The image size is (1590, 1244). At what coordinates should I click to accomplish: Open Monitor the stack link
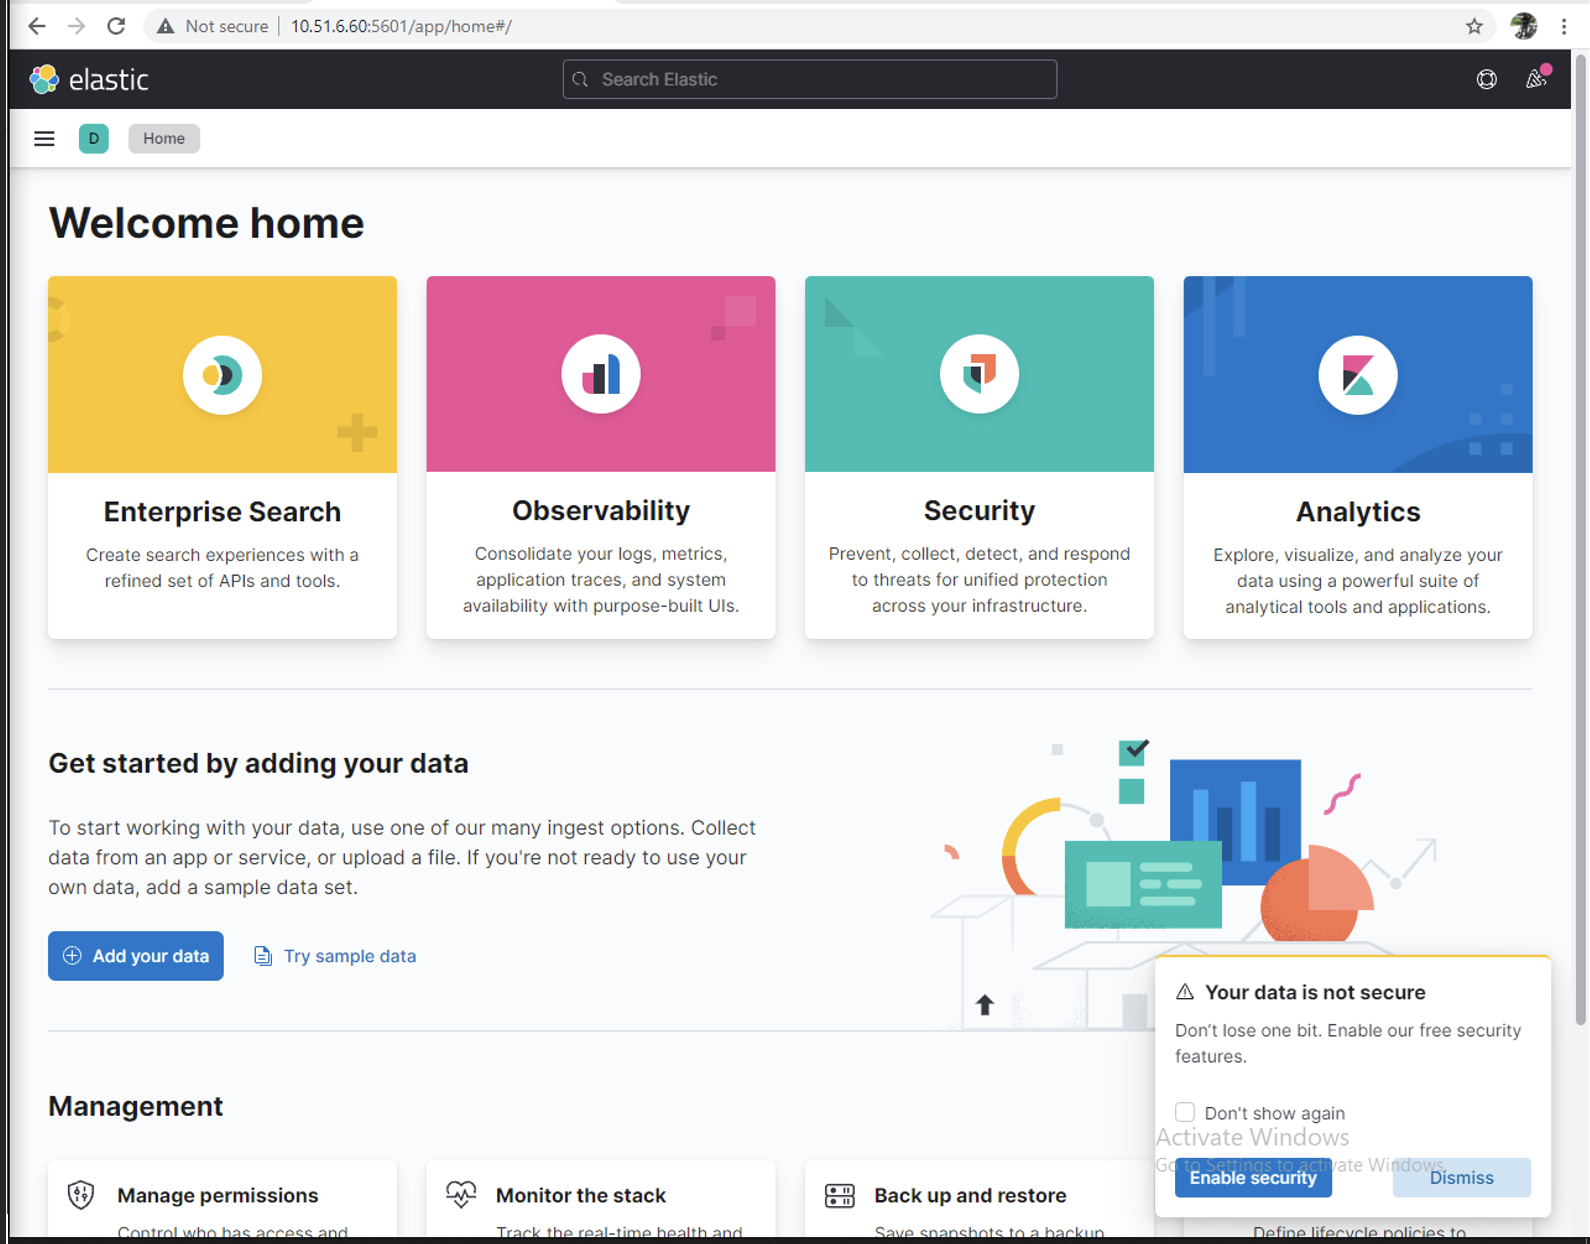tap(581, 1195)
